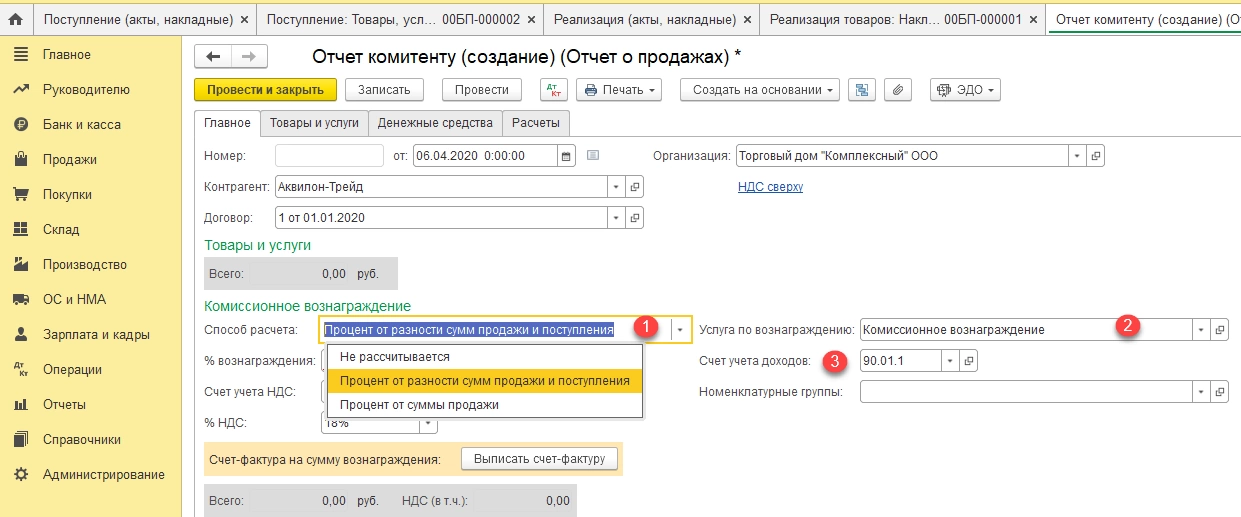Click Провести и закрыть button
This screenshot has height=517, width=1241.
coord(265,89)
